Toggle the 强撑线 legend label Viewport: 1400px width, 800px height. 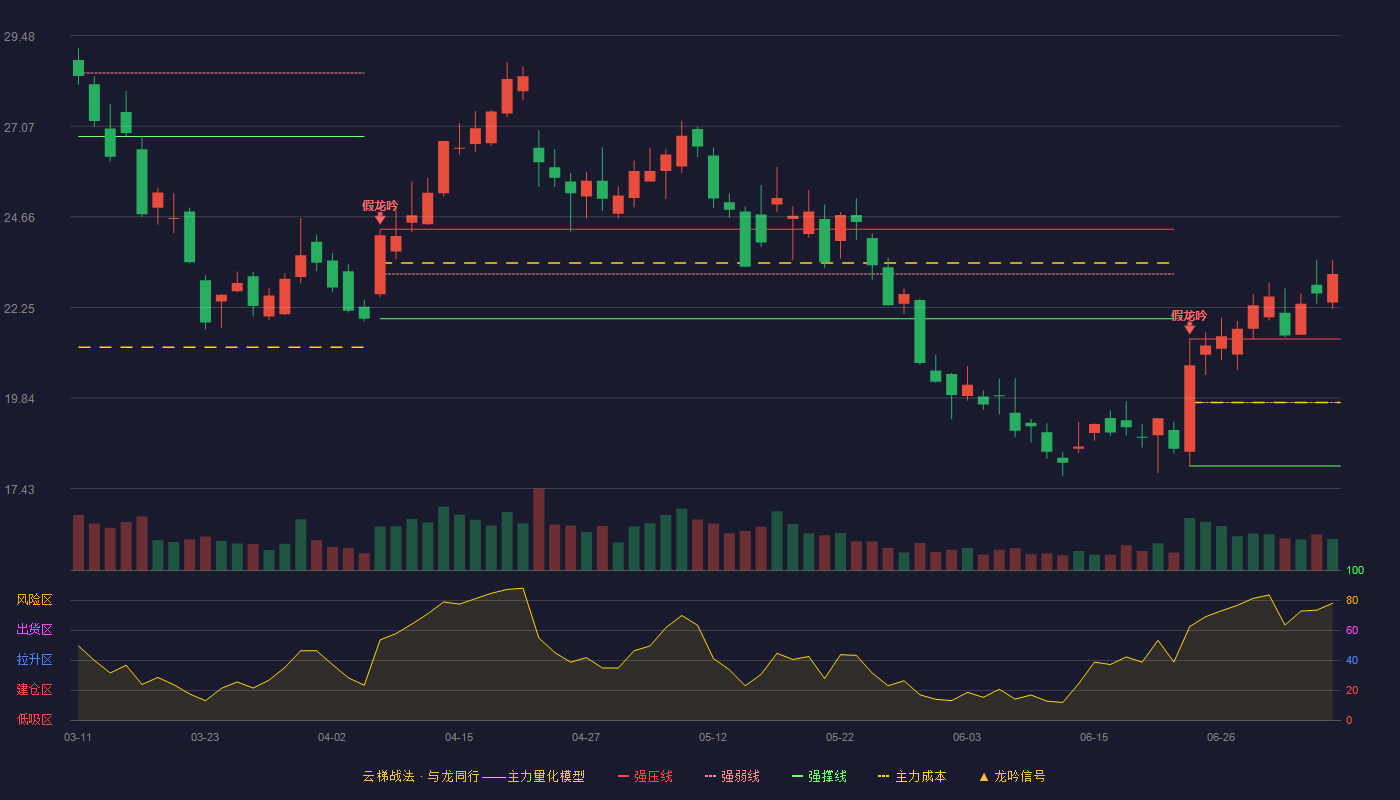[x=827, y=776]
